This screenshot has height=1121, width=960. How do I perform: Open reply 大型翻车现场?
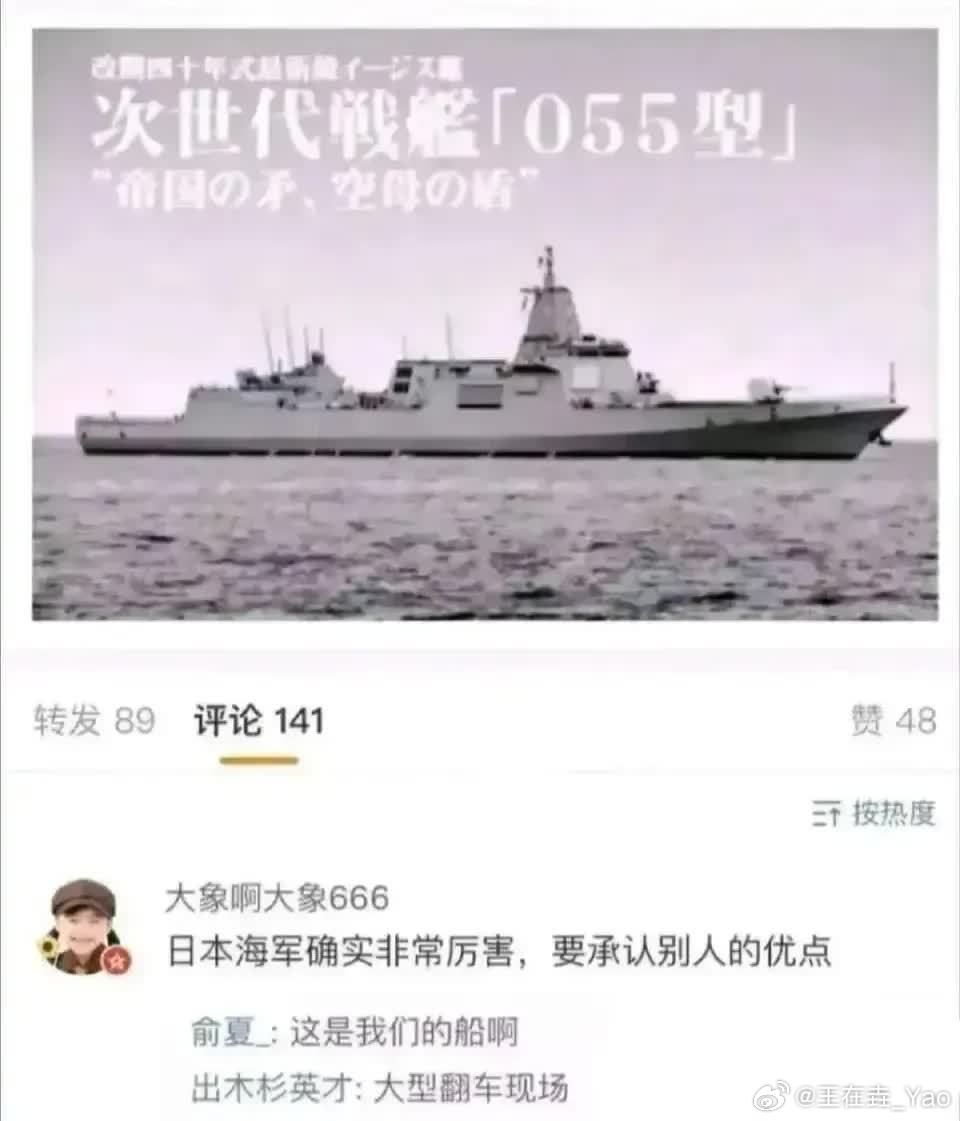470,1088
